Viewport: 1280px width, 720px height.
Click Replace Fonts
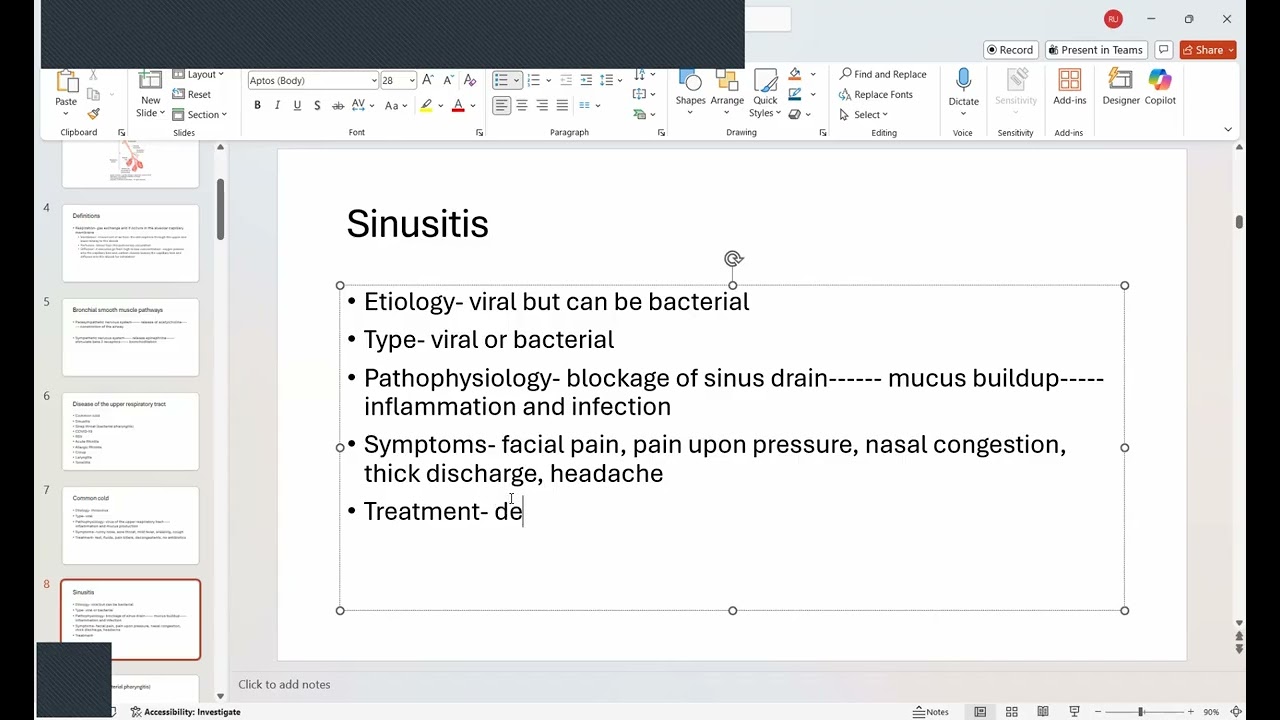tap(876, 94)
